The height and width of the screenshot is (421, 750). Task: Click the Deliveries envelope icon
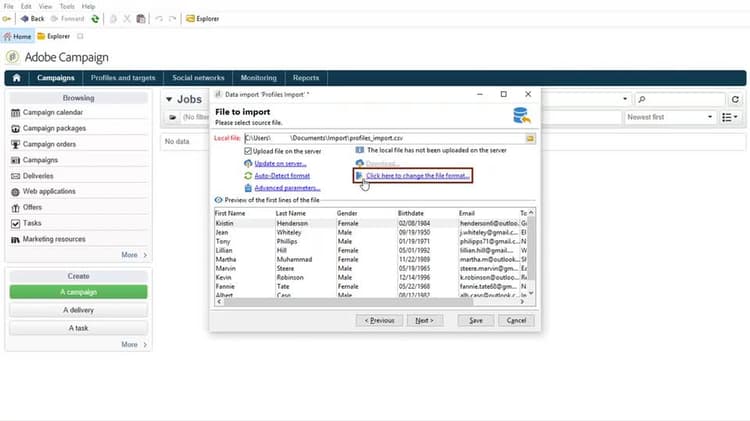[x=15, y=176]
